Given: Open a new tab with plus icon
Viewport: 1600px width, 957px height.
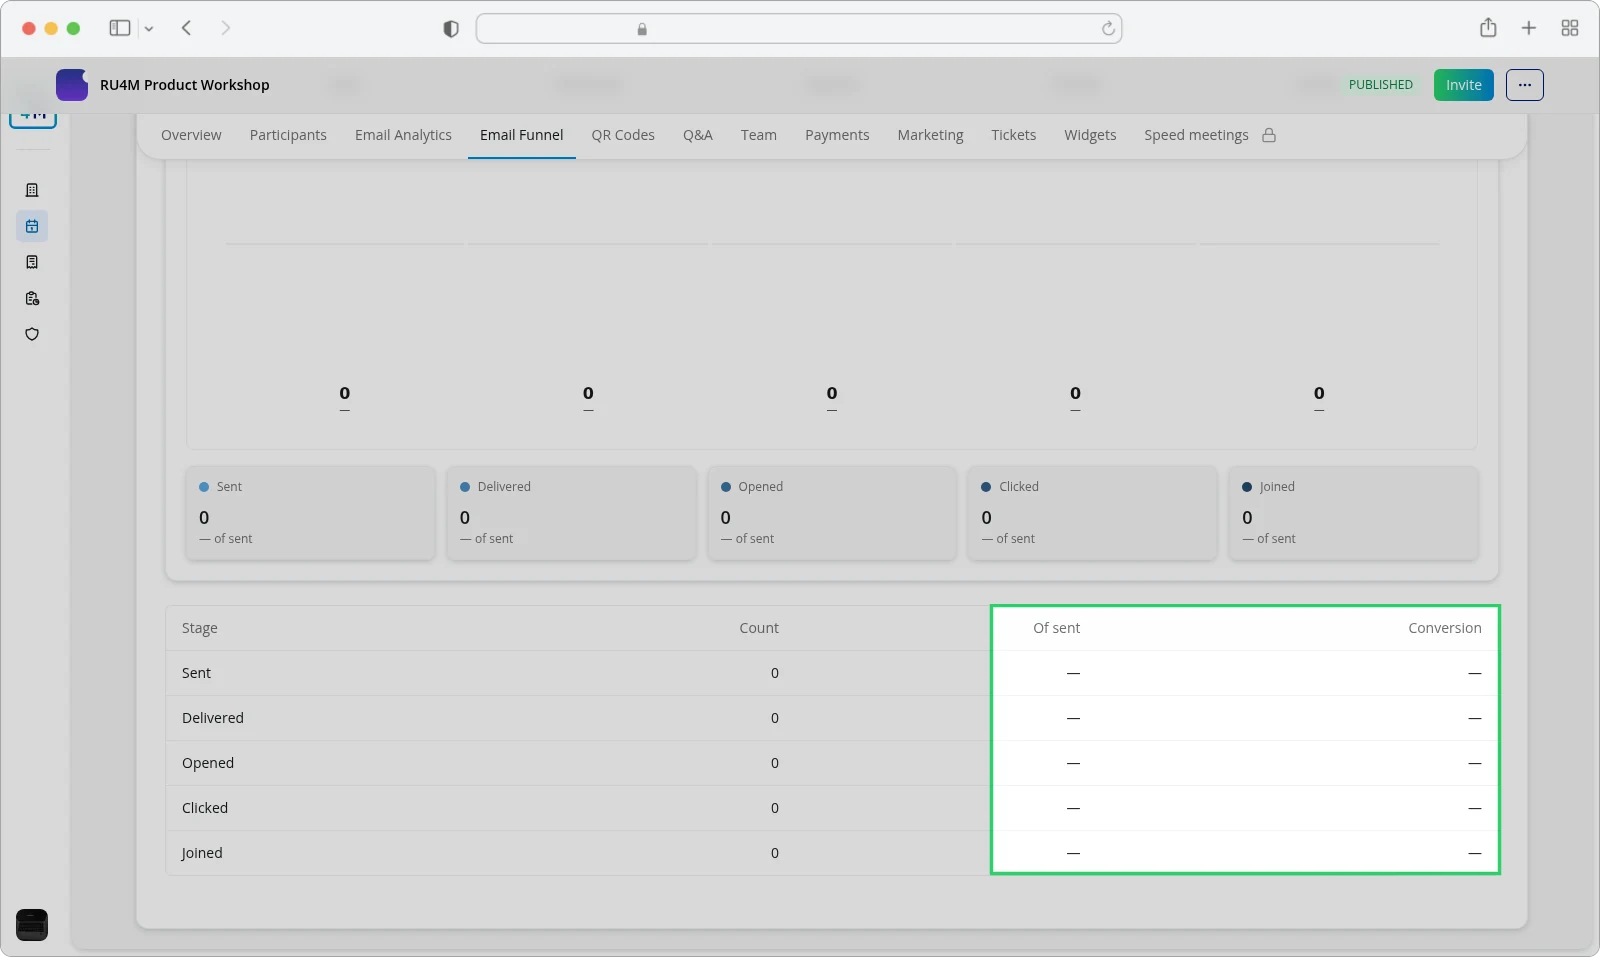Looking at the screenshot, I should click(1529, 28).
